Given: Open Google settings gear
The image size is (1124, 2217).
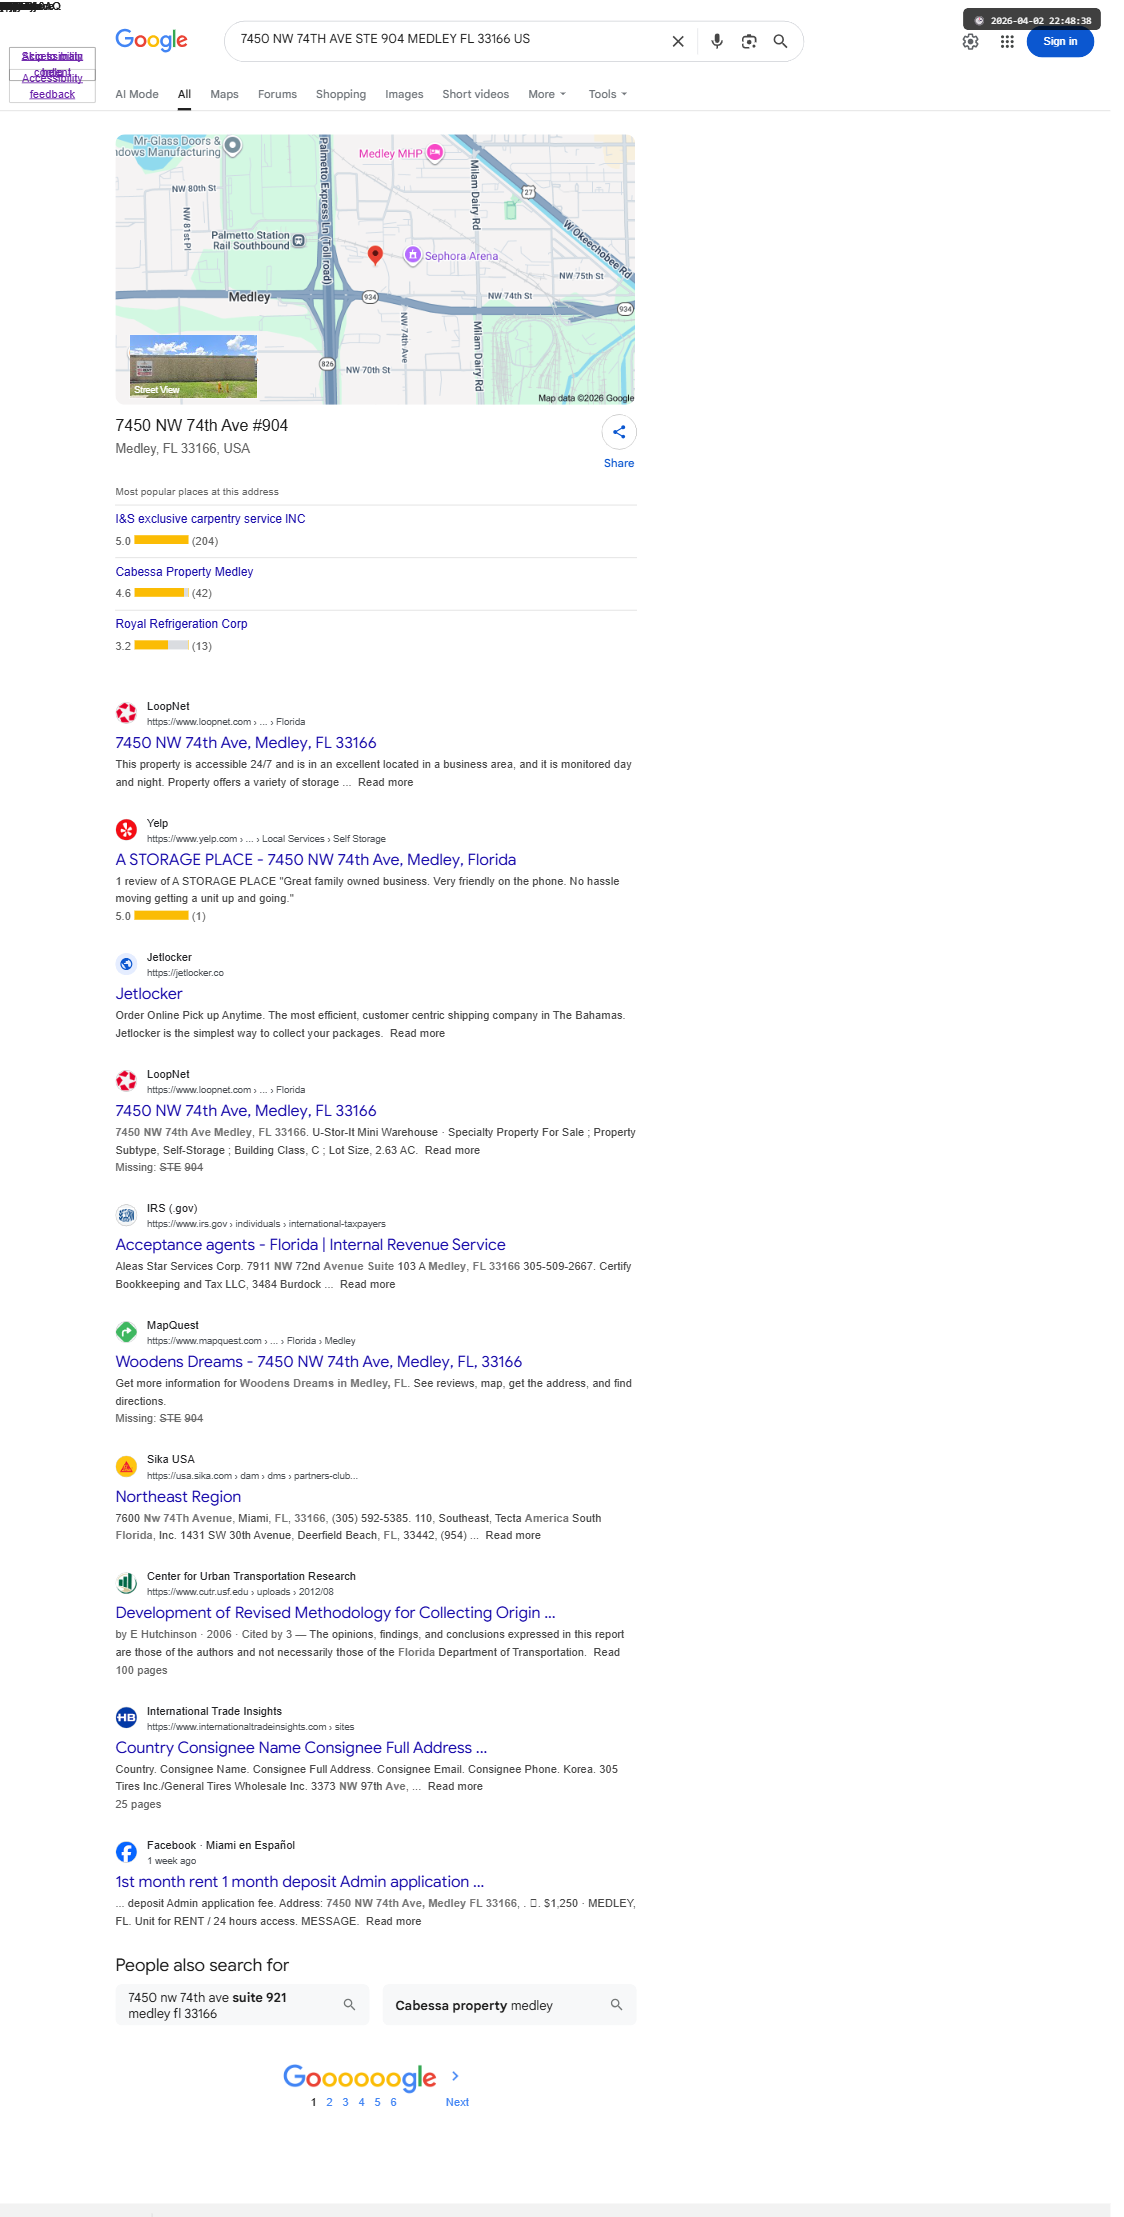Looking at the screenshot, I should tap(970, 41).
